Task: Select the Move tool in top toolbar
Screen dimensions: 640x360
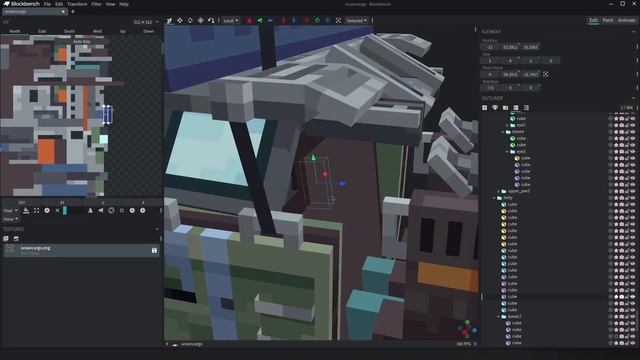Action: pos(169,20)
